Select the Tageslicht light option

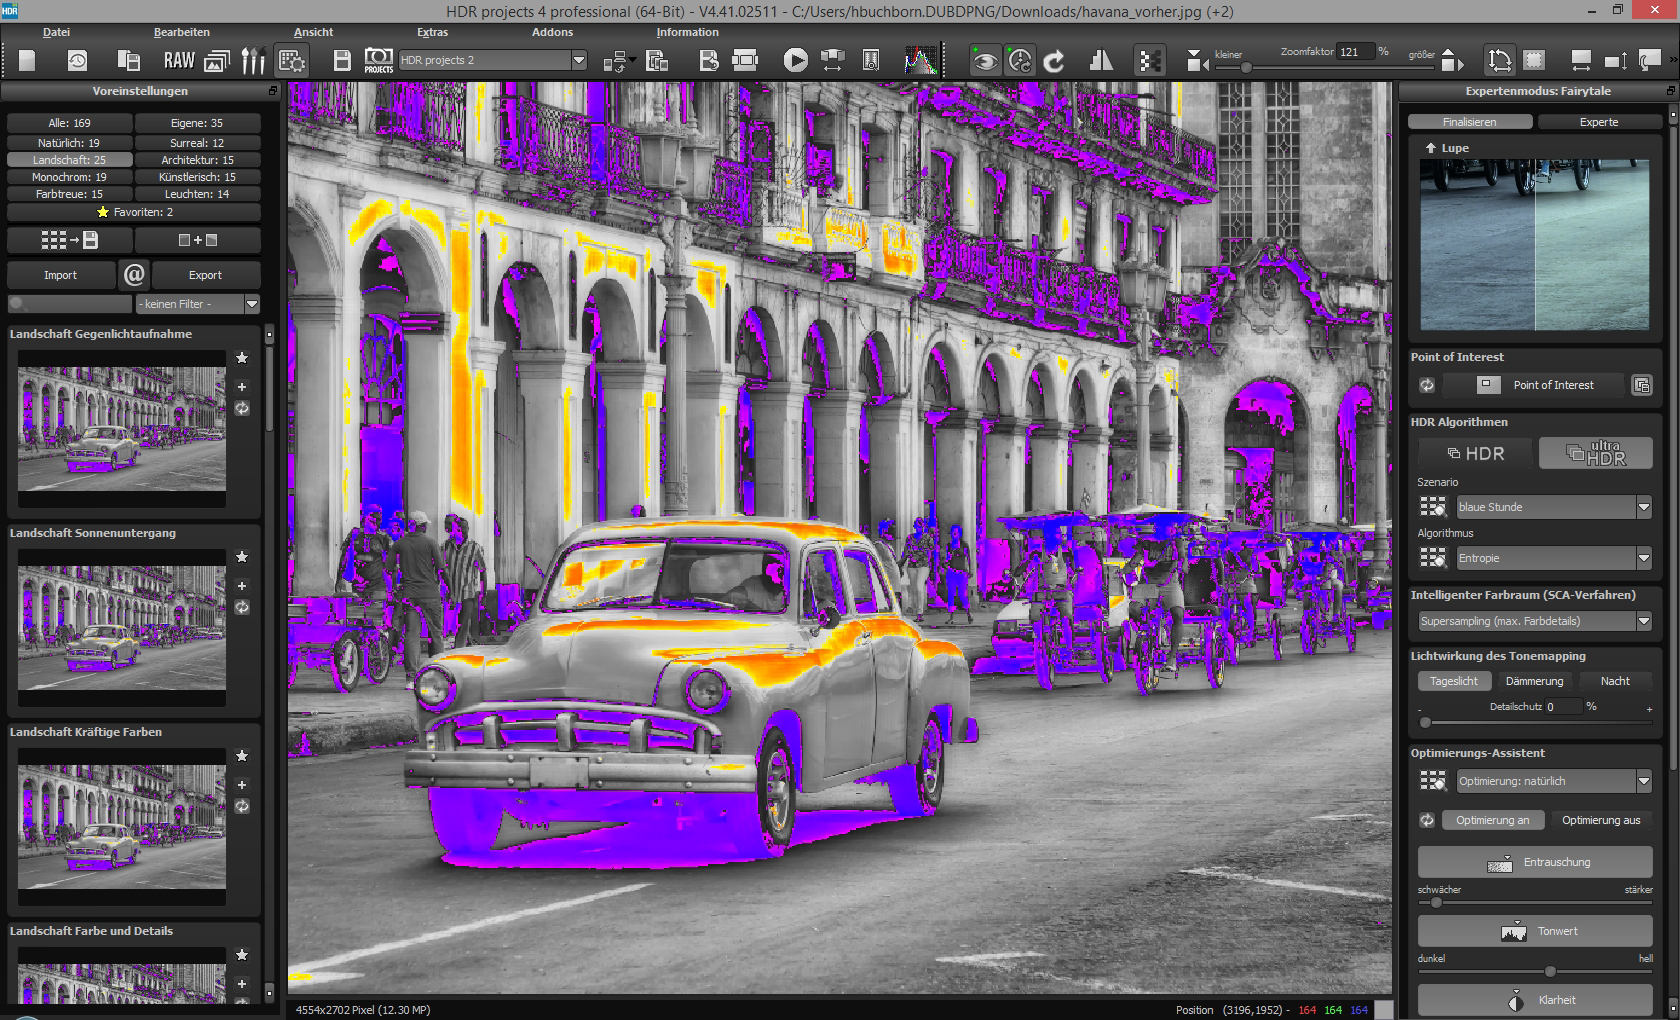pyautogui.click(x=1453, y=681)
